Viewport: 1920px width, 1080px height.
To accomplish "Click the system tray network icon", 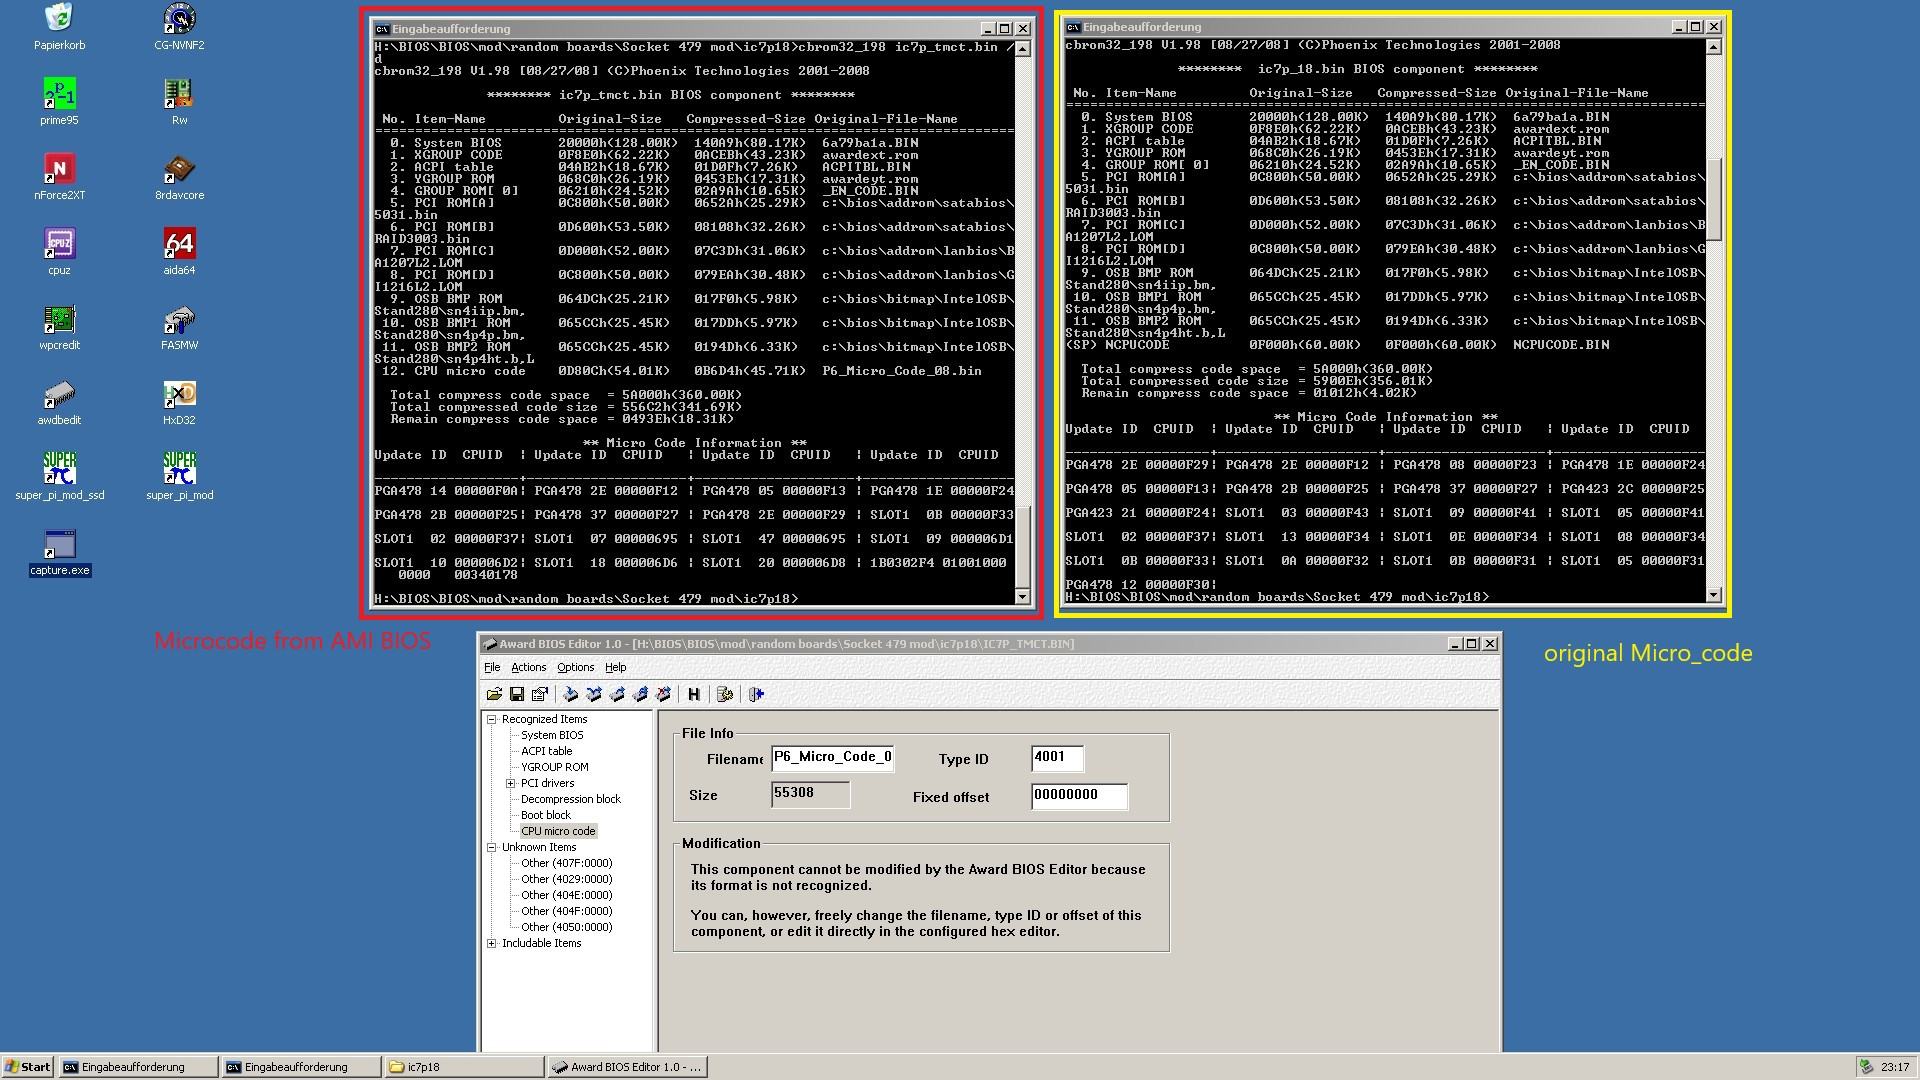I will (1866, 1067).
